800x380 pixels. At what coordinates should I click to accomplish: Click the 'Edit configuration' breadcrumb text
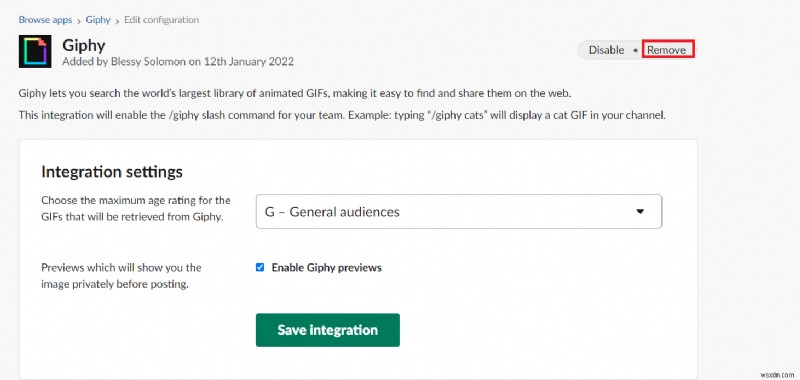point(162,20)
